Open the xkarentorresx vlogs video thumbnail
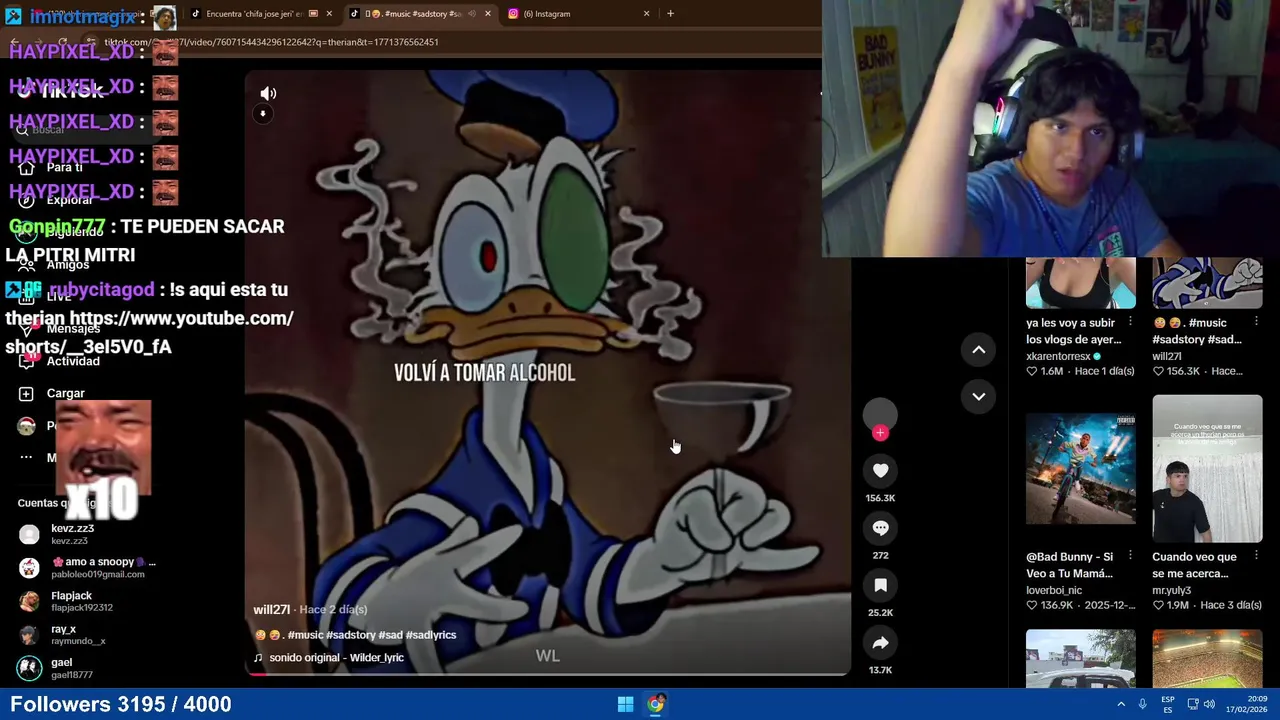1280x720 pixels. click(1080, 283)
